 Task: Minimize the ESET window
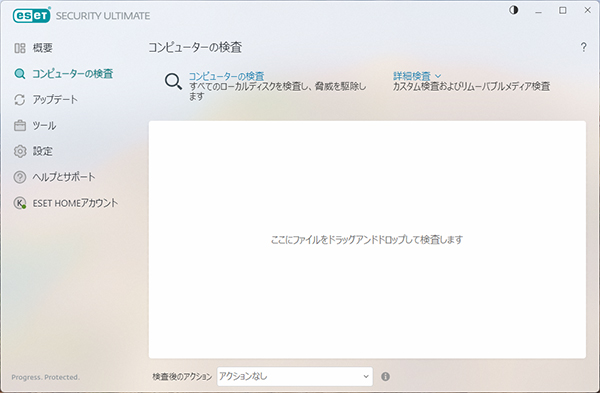point(538,11)
